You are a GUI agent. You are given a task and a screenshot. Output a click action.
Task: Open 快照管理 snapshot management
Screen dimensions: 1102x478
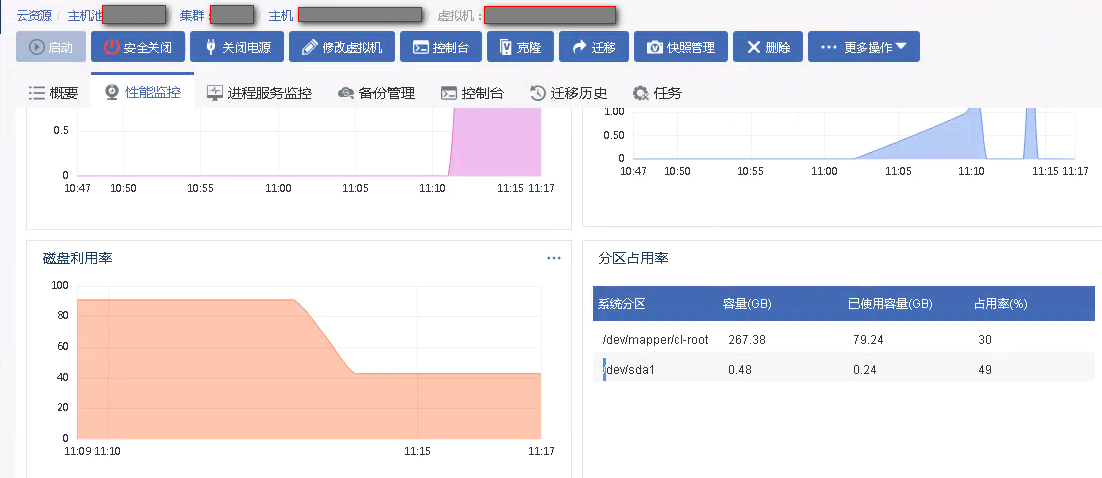pos(680,47)
